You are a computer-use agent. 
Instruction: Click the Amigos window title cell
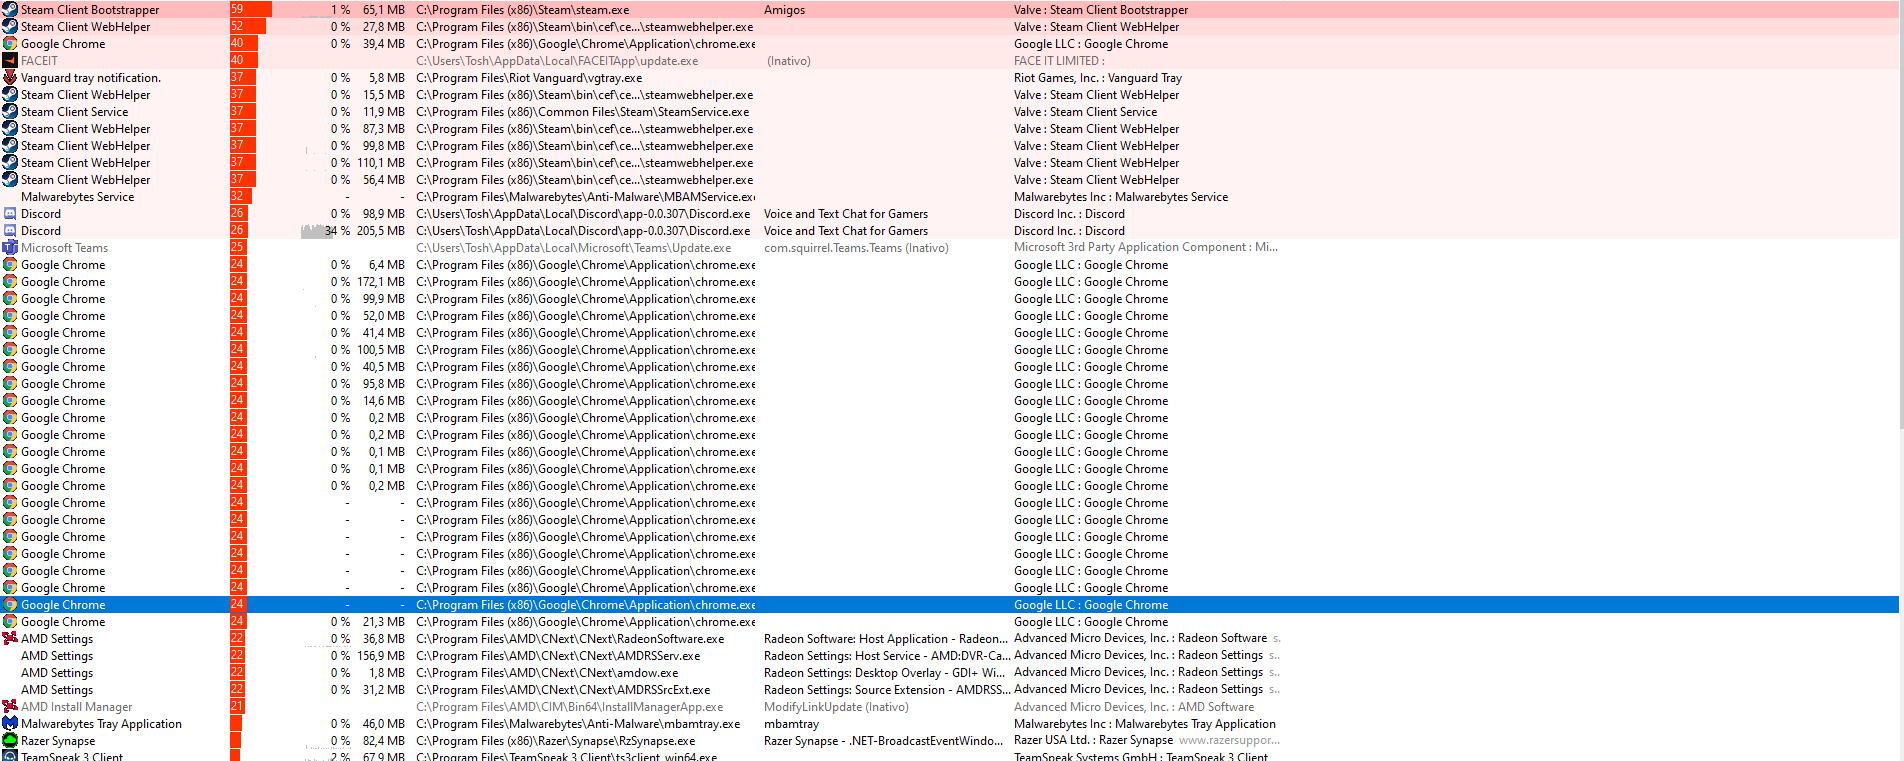[784, 10]
